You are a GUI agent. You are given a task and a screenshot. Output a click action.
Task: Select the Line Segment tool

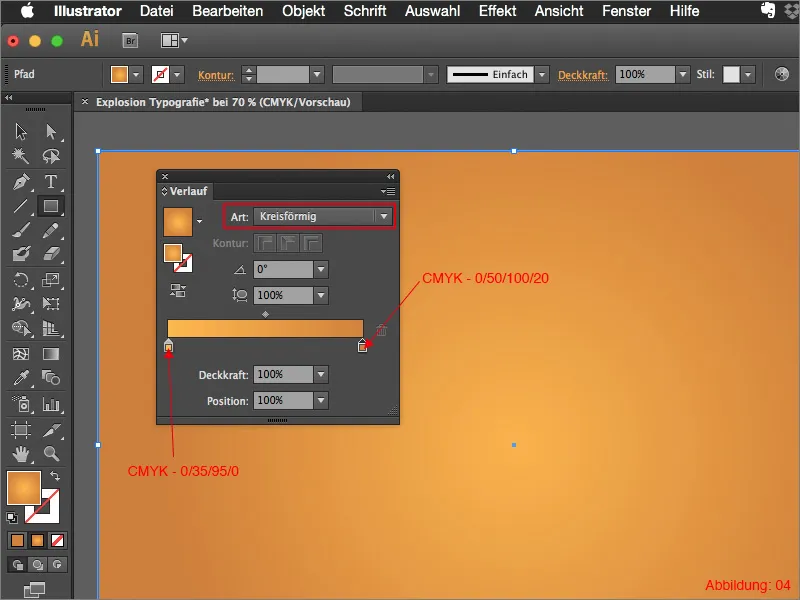(21, 206)
